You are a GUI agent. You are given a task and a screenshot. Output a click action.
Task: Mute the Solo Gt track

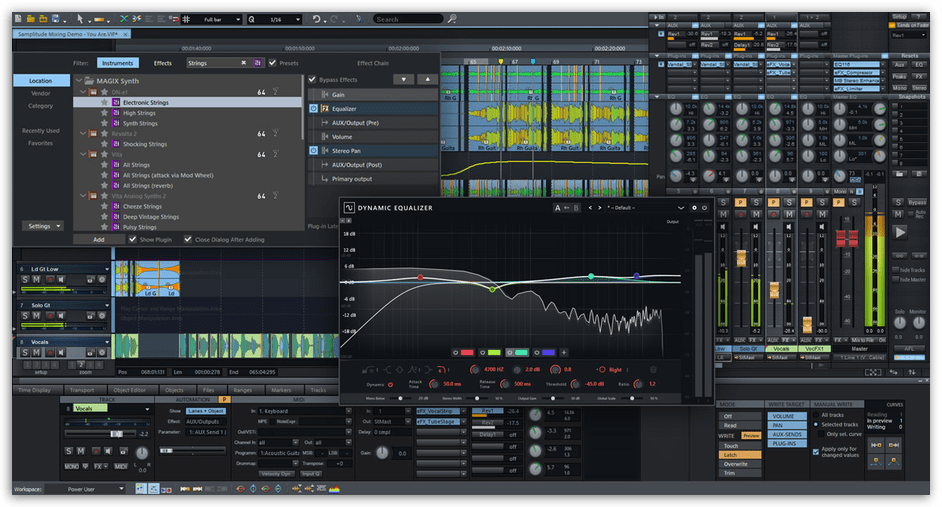36,316
